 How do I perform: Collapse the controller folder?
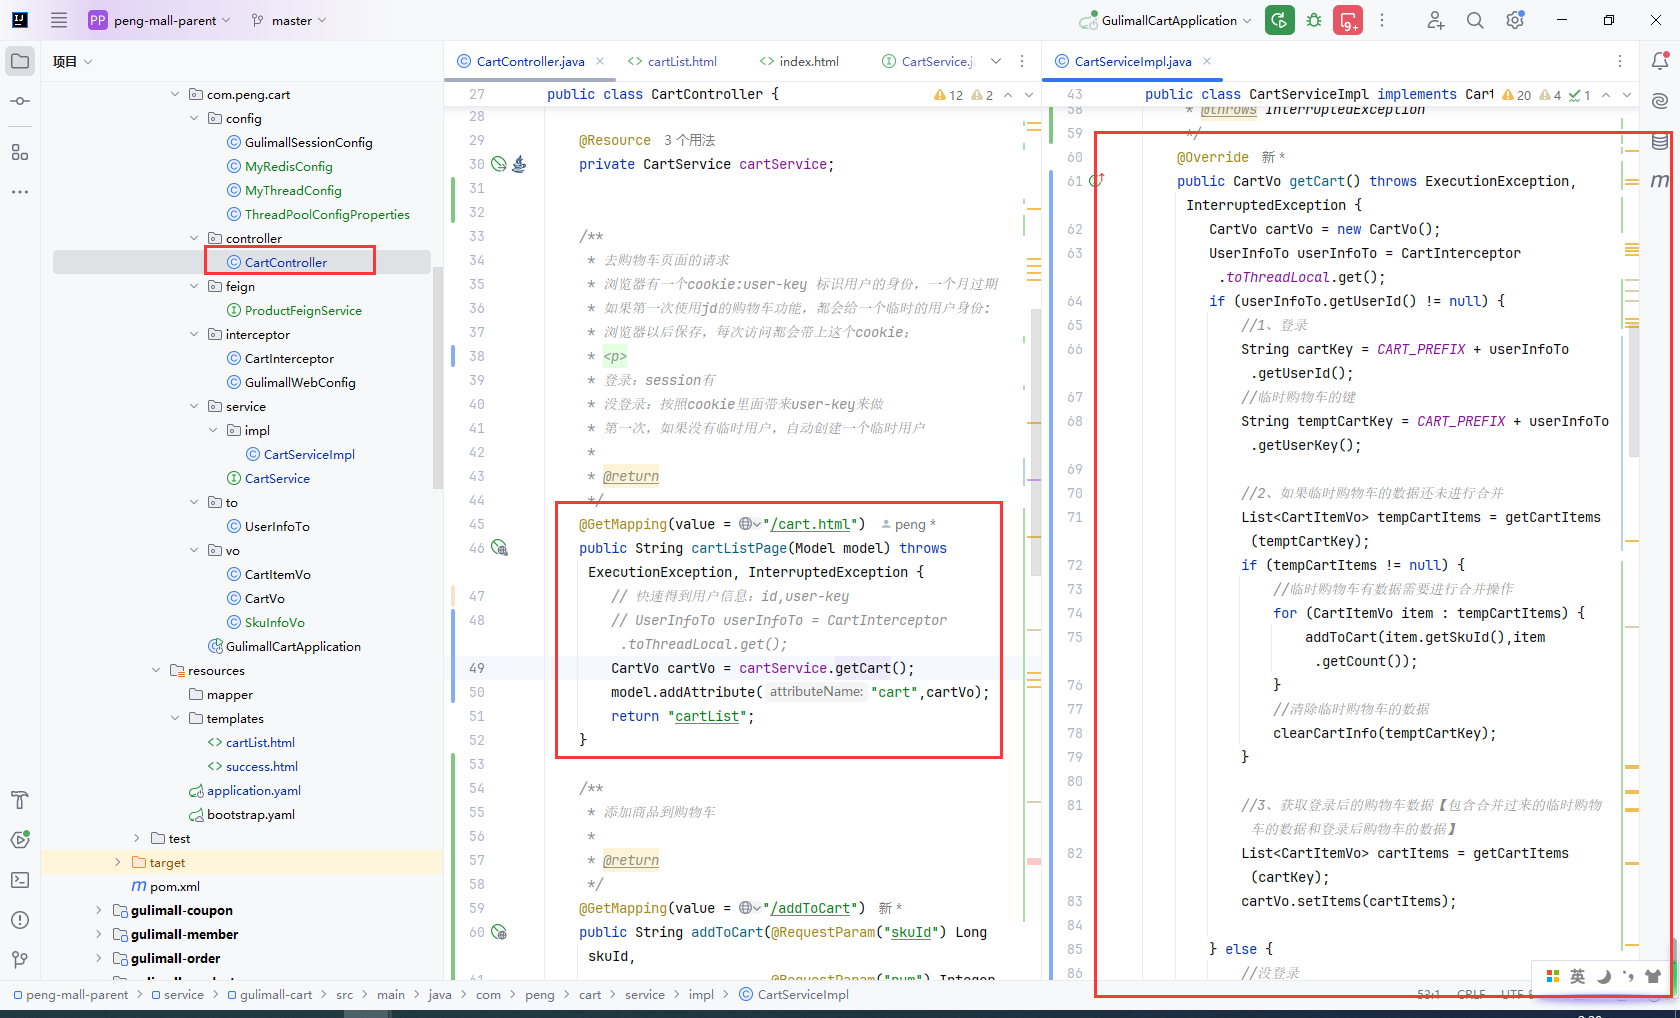(x=194, y=238)
